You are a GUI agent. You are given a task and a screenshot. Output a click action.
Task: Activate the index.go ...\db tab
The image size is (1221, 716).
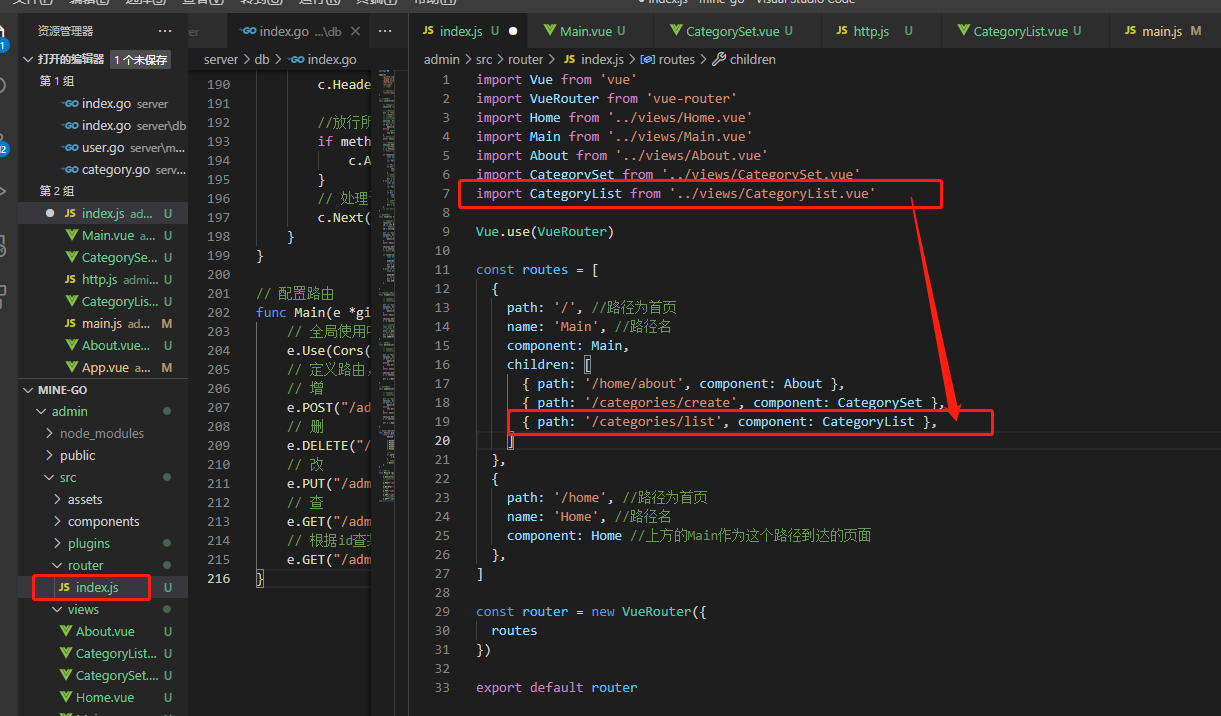coord(298,32)
